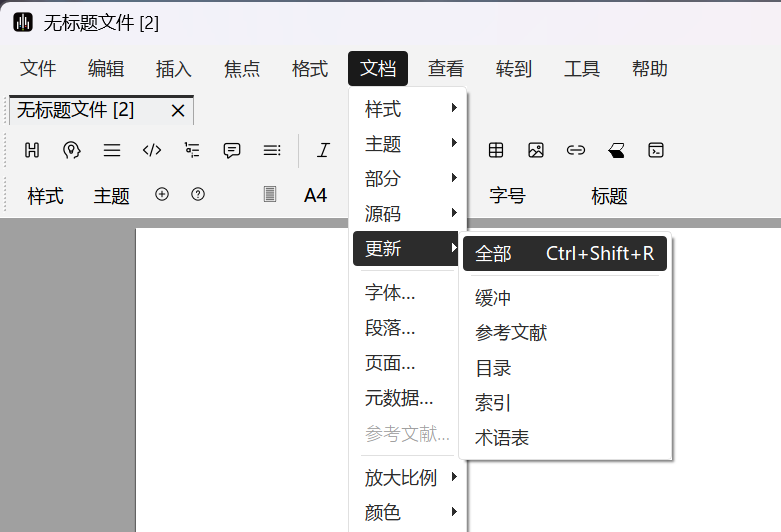The height and width of the screenshot is (532, 781).
Task: Click the insert image icon
Action: click(536, 150)
